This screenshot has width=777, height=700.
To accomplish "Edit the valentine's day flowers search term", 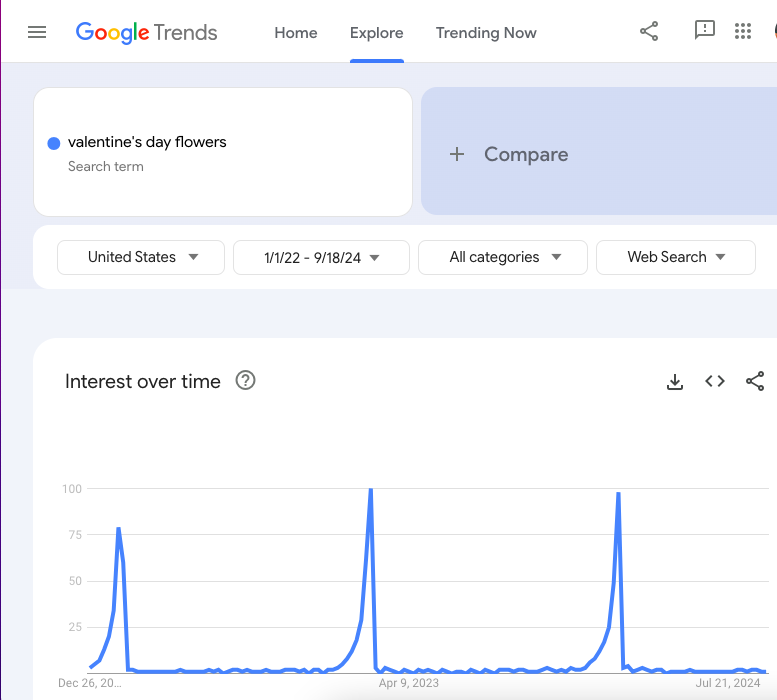I will tap(147, 142).
